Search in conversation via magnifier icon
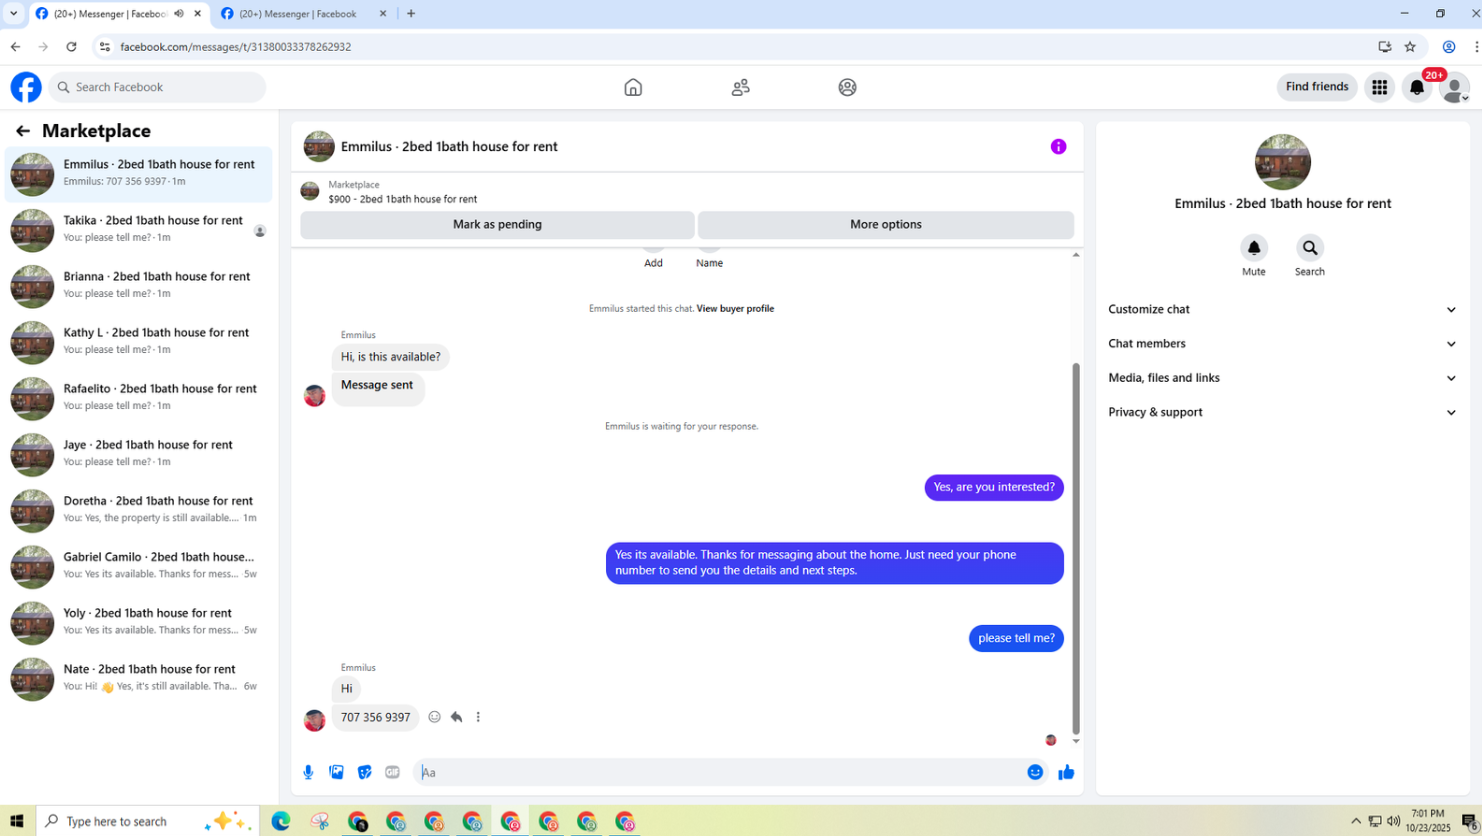The width and height of the screenshot is (1482, 836). (x=1310, y=247)
